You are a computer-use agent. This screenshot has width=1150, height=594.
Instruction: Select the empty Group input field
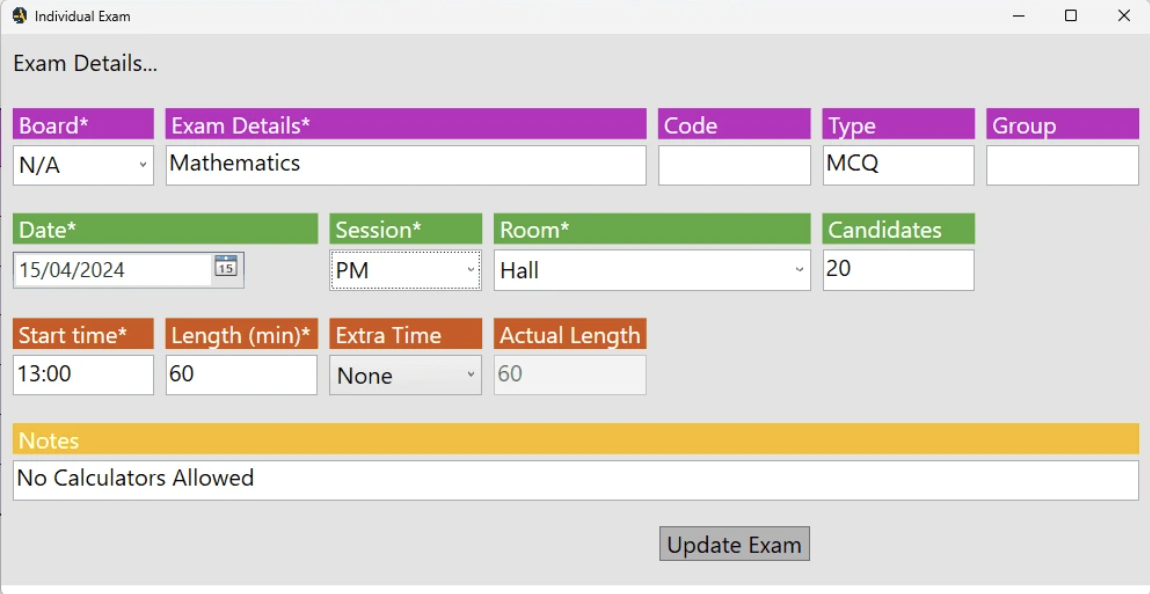click(x=1062, y=165)
